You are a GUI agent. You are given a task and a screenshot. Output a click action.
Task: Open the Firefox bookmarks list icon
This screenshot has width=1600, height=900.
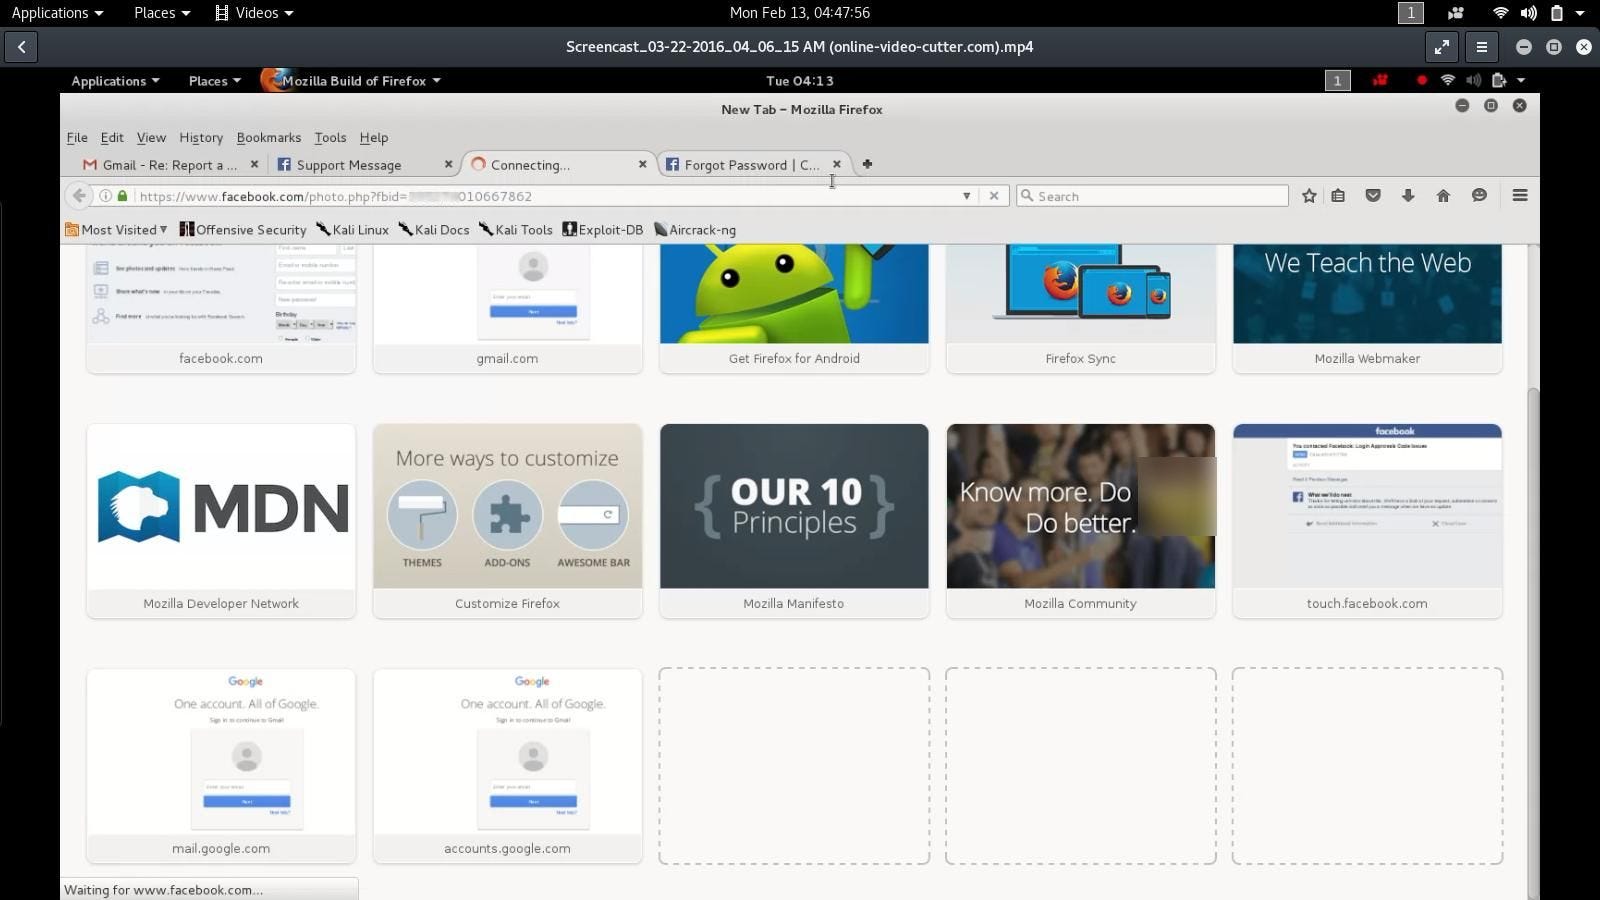1338,196
